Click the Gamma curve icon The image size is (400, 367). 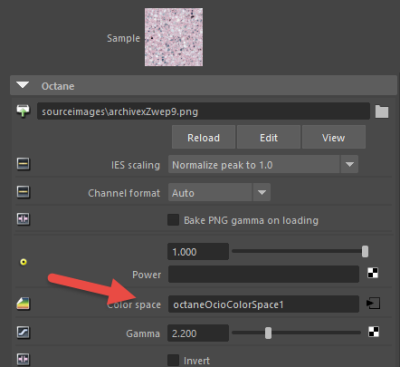coord(23,332)
